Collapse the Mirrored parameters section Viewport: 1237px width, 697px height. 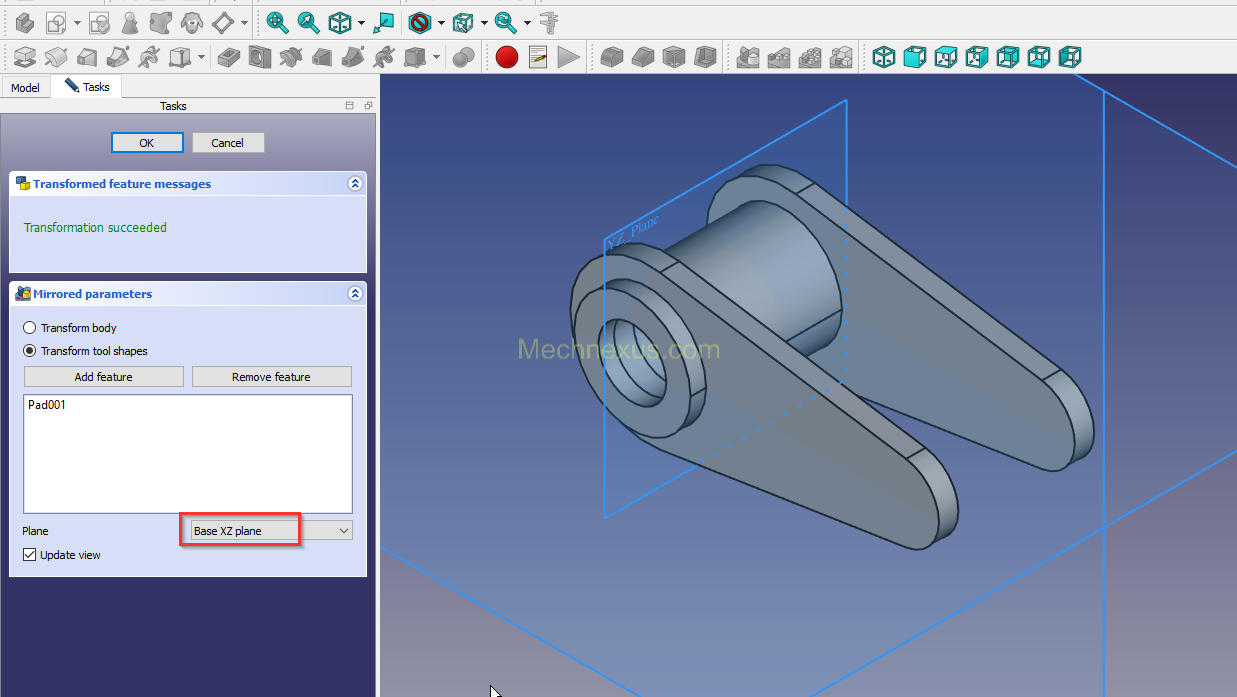click(354, 294)
